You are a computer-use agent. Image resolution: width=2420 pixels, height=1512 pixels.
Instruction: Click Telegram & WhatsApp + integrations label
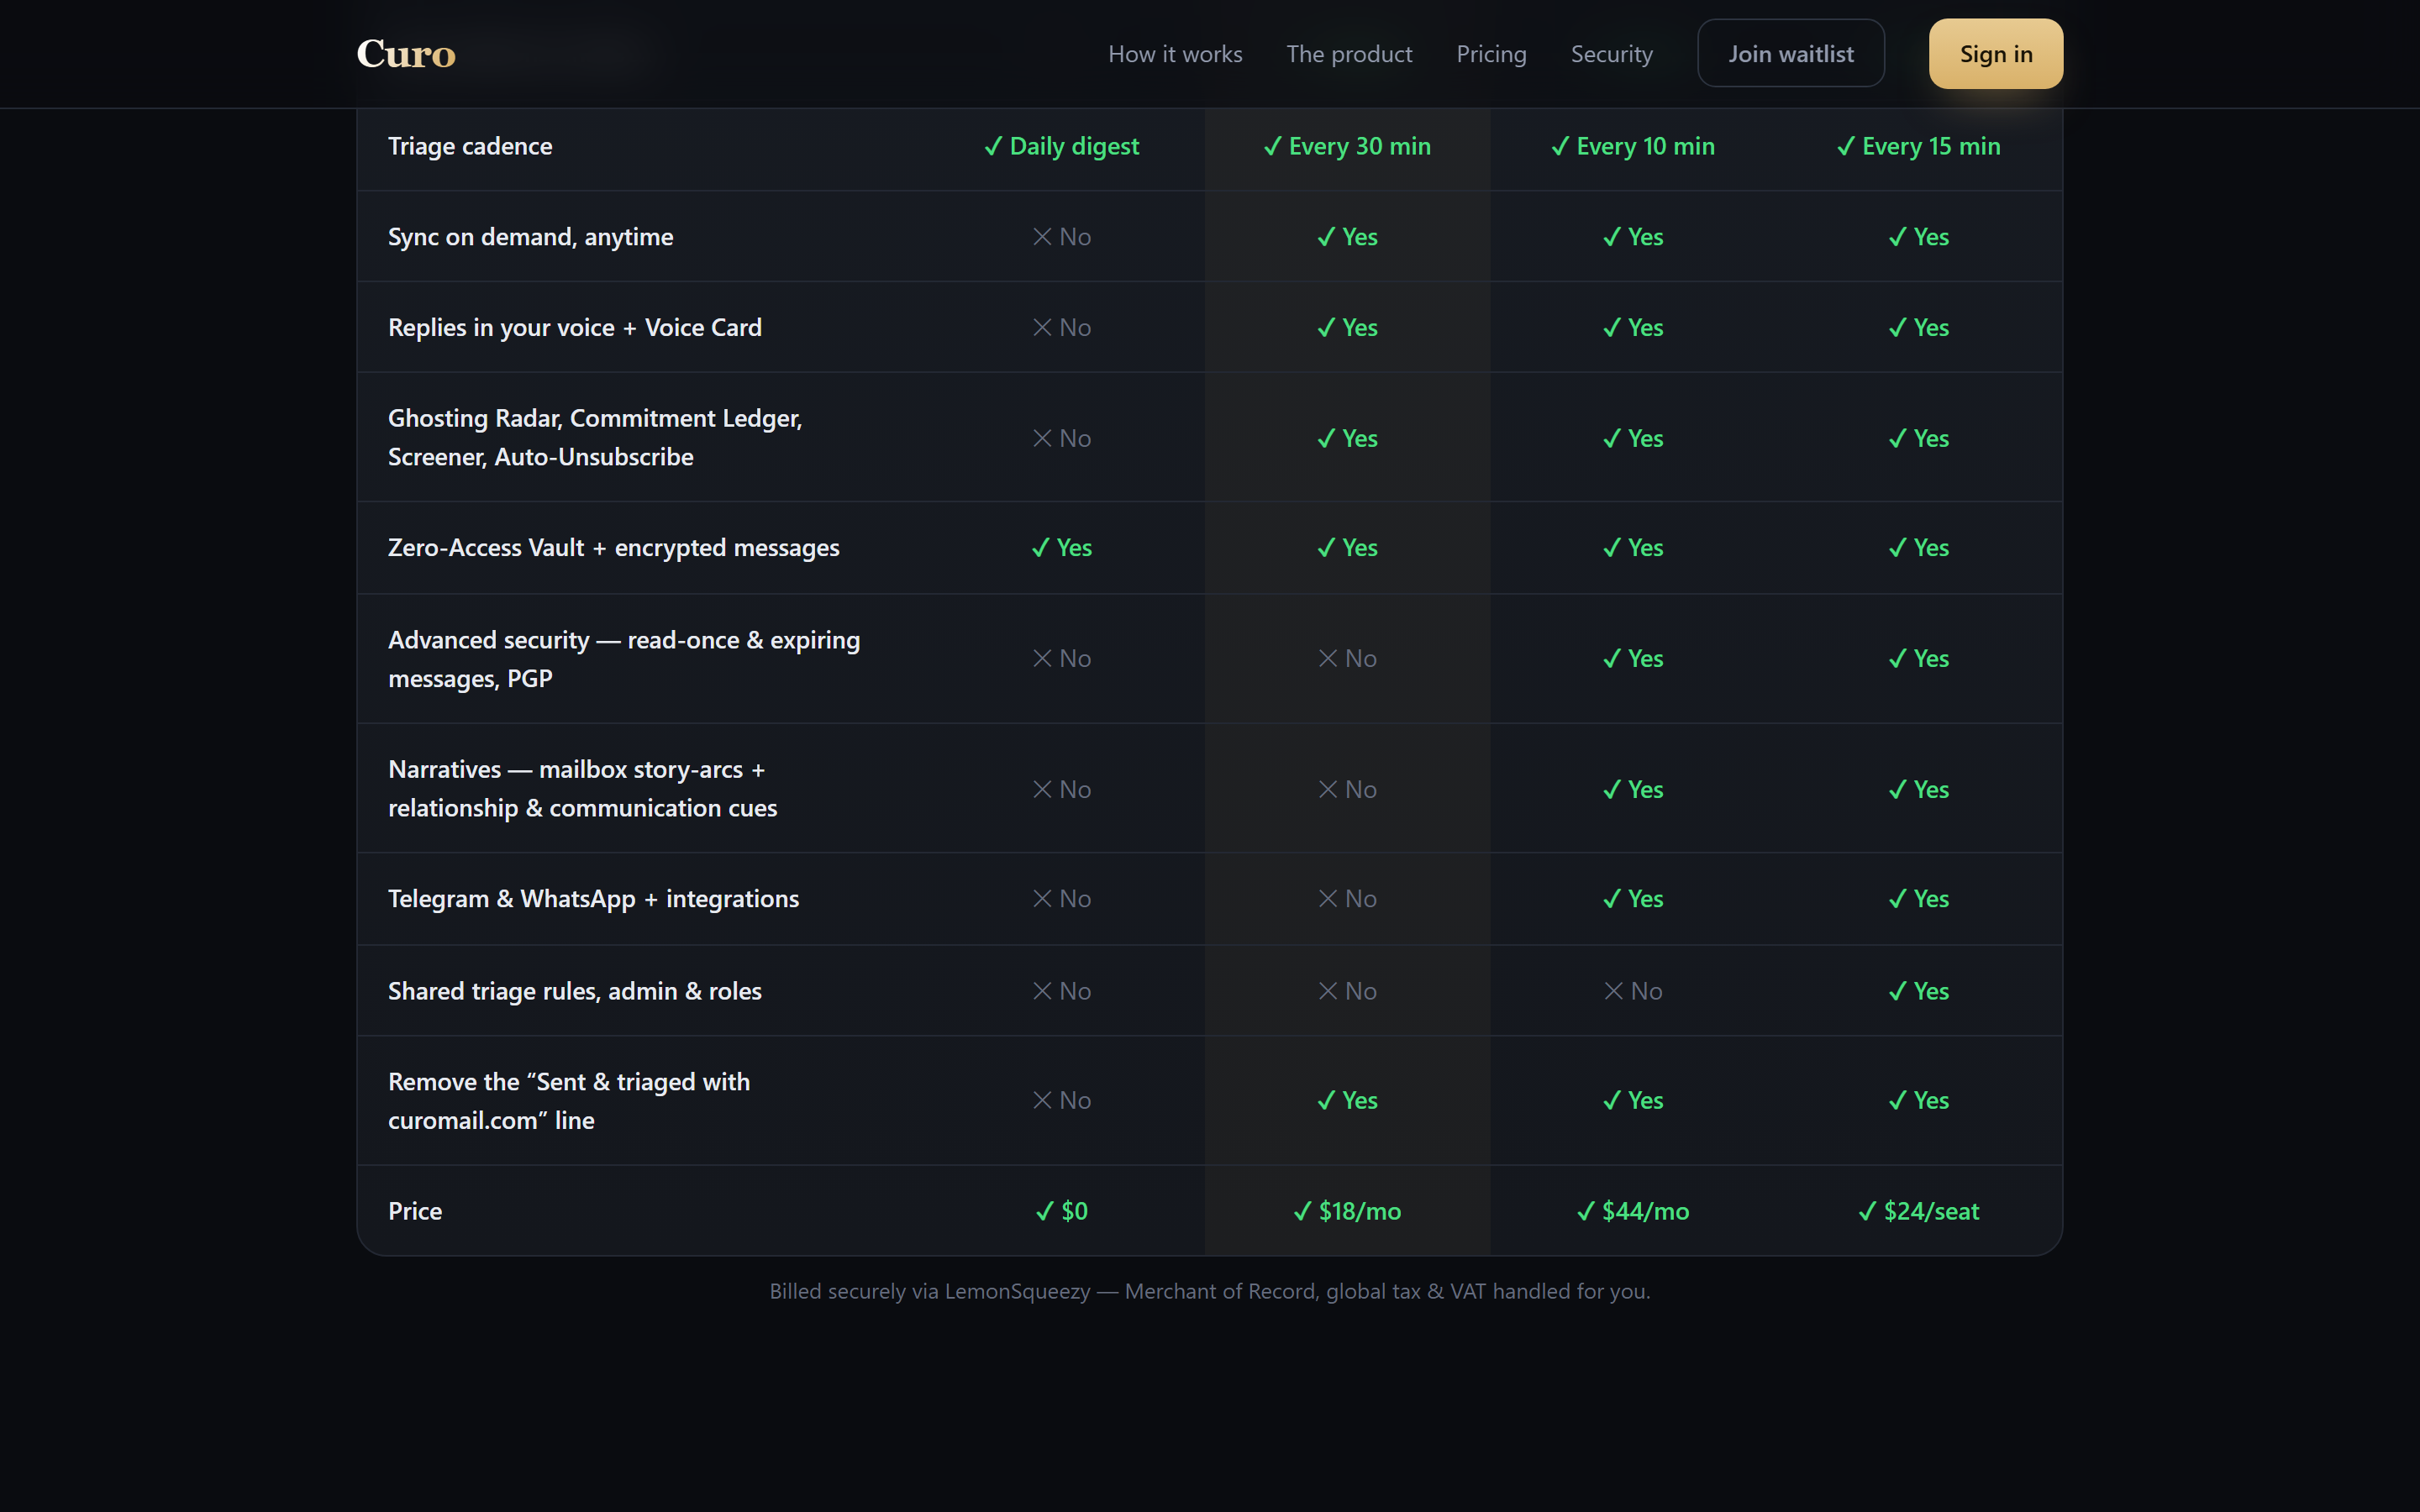[x=594, y=899]
